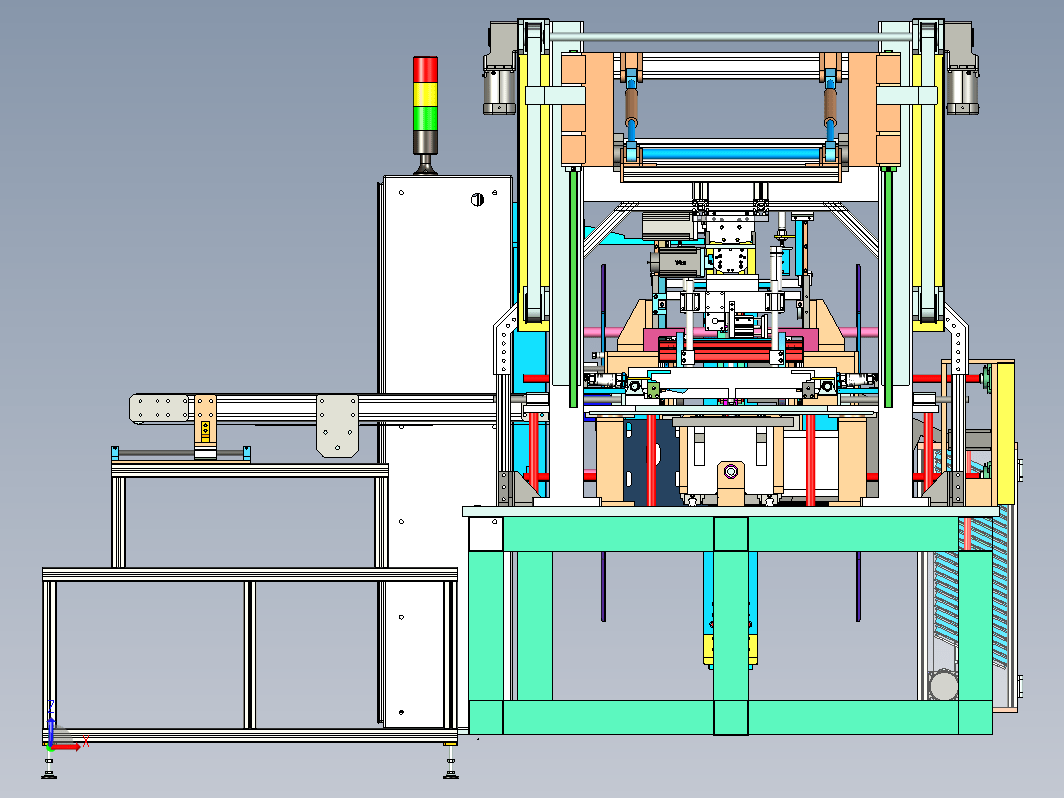1064x798 pixels.
Task: Select the pink horizontal rod left of center
Action: click(x=600, y=332)
